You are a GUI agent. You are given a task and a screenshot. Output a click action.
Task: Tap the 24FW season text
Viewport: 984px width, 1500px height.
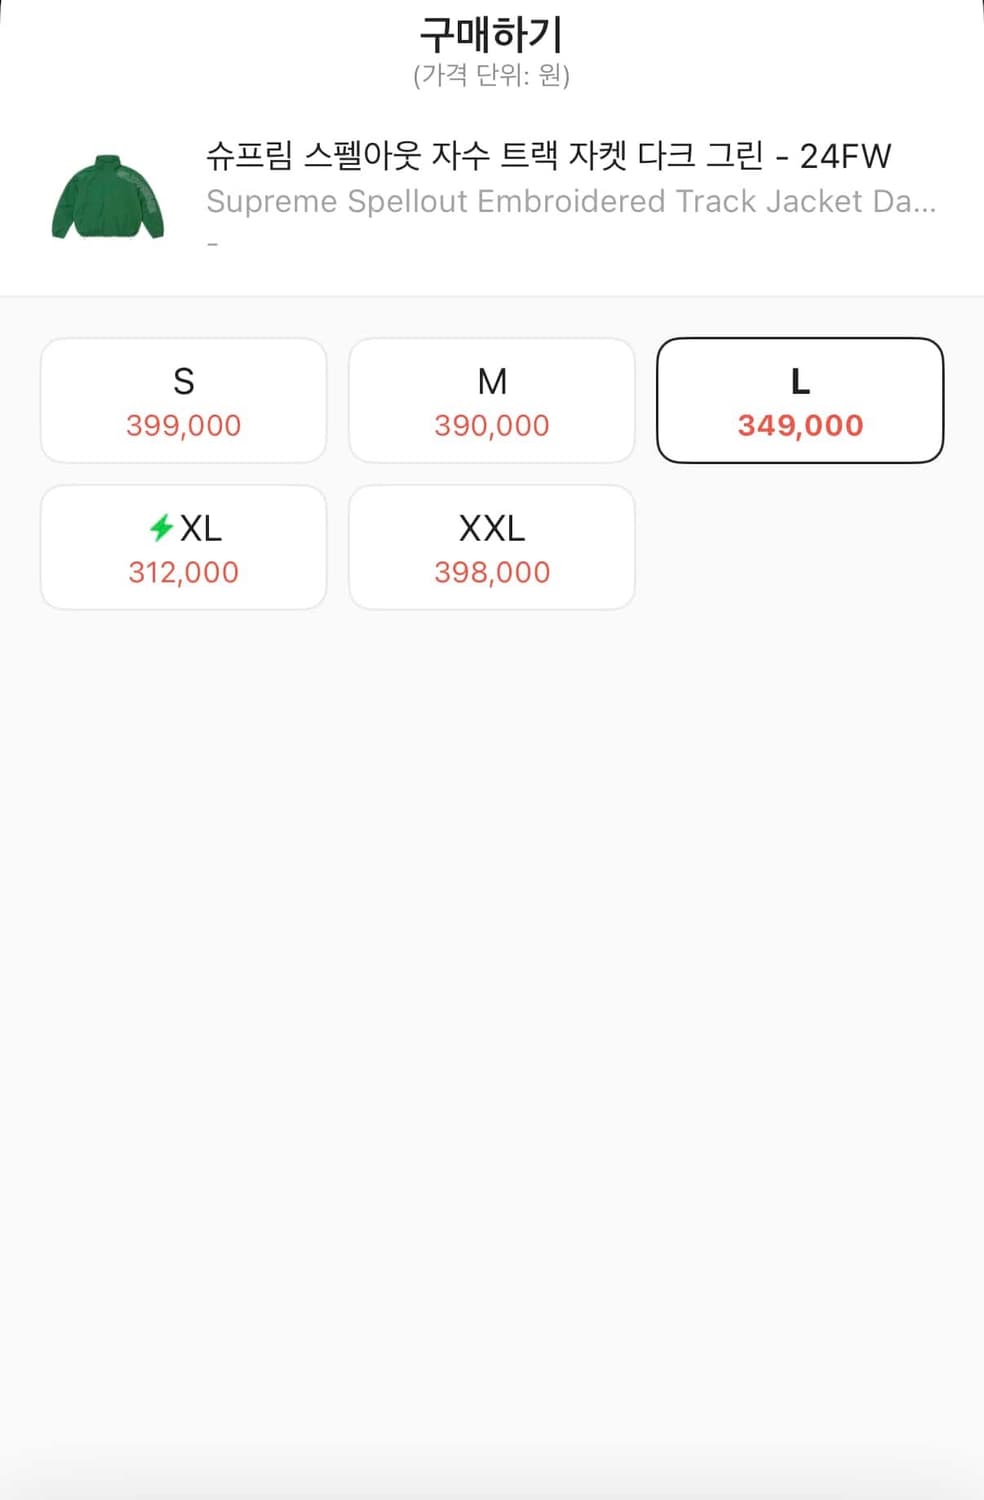(x=845, y=156)
